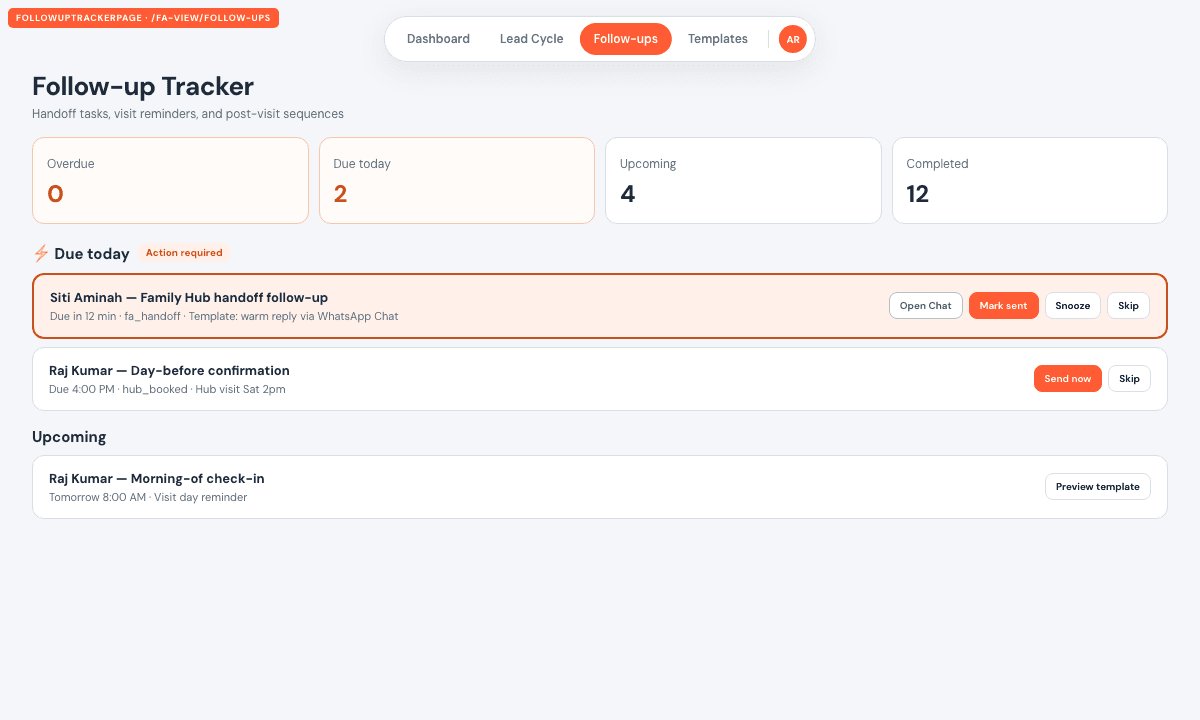
Task: Click the 'Due 4:00 PM · hub_booked' detail line
Action: click(x=167, y=389)
